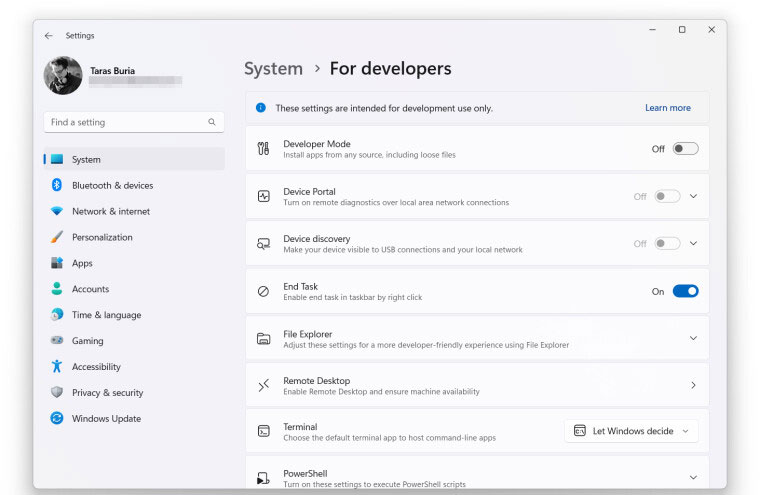This screenshot has width=760, height=495.
Task: Click the Accessibility figure icon
Action: 57,366
